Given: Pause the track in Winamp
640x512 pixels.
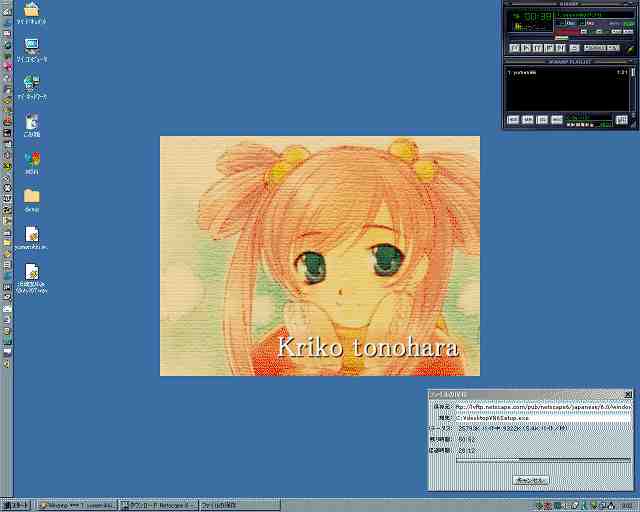Looking at the screenshot, I should 538,48.
